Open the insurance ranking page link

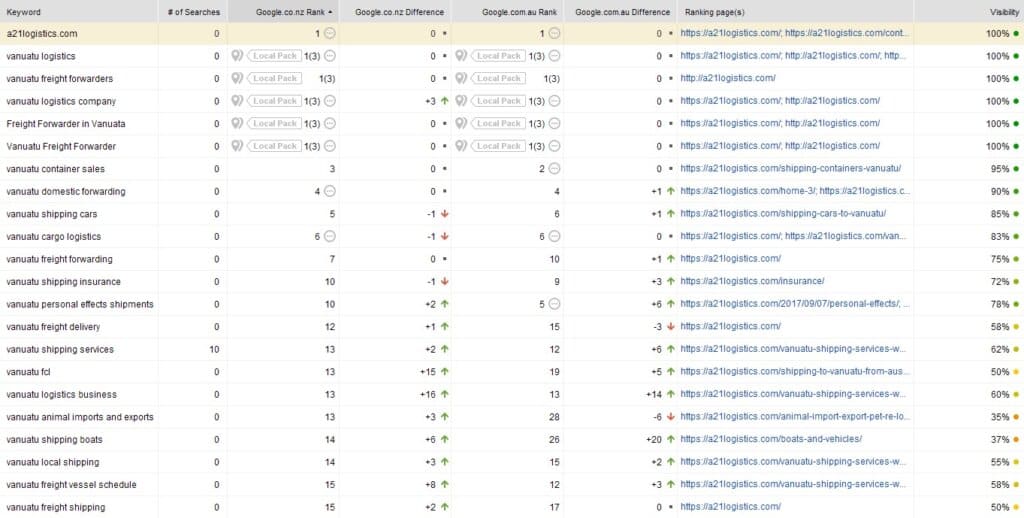click(752, 282)
